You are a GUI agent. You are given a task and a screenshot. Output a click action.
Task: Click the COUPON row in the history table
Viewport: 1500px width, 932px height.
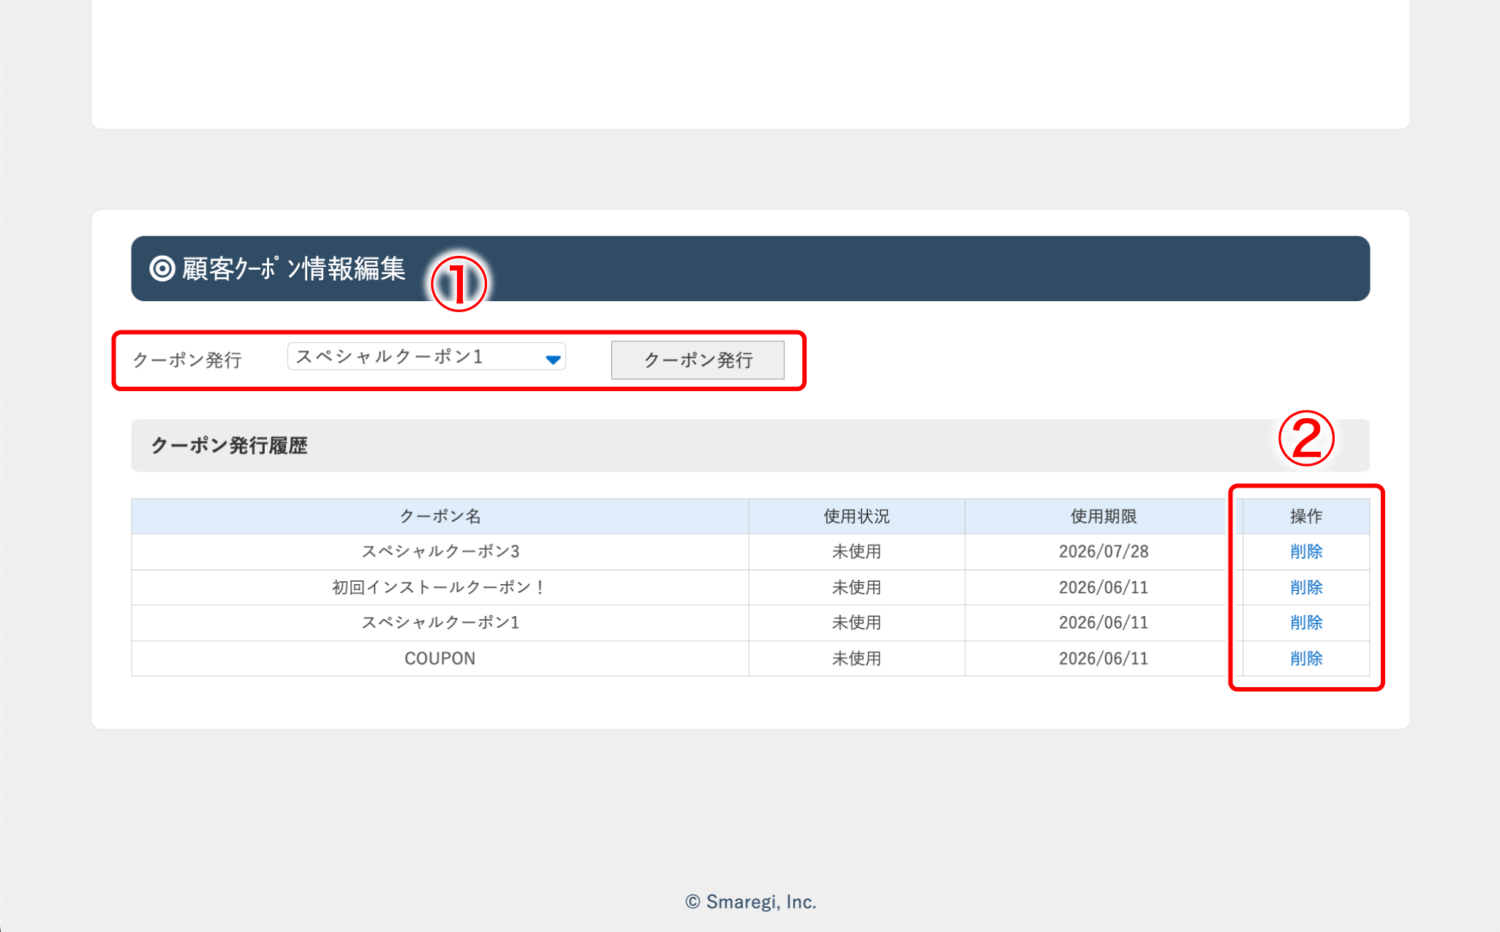(440, 658)
